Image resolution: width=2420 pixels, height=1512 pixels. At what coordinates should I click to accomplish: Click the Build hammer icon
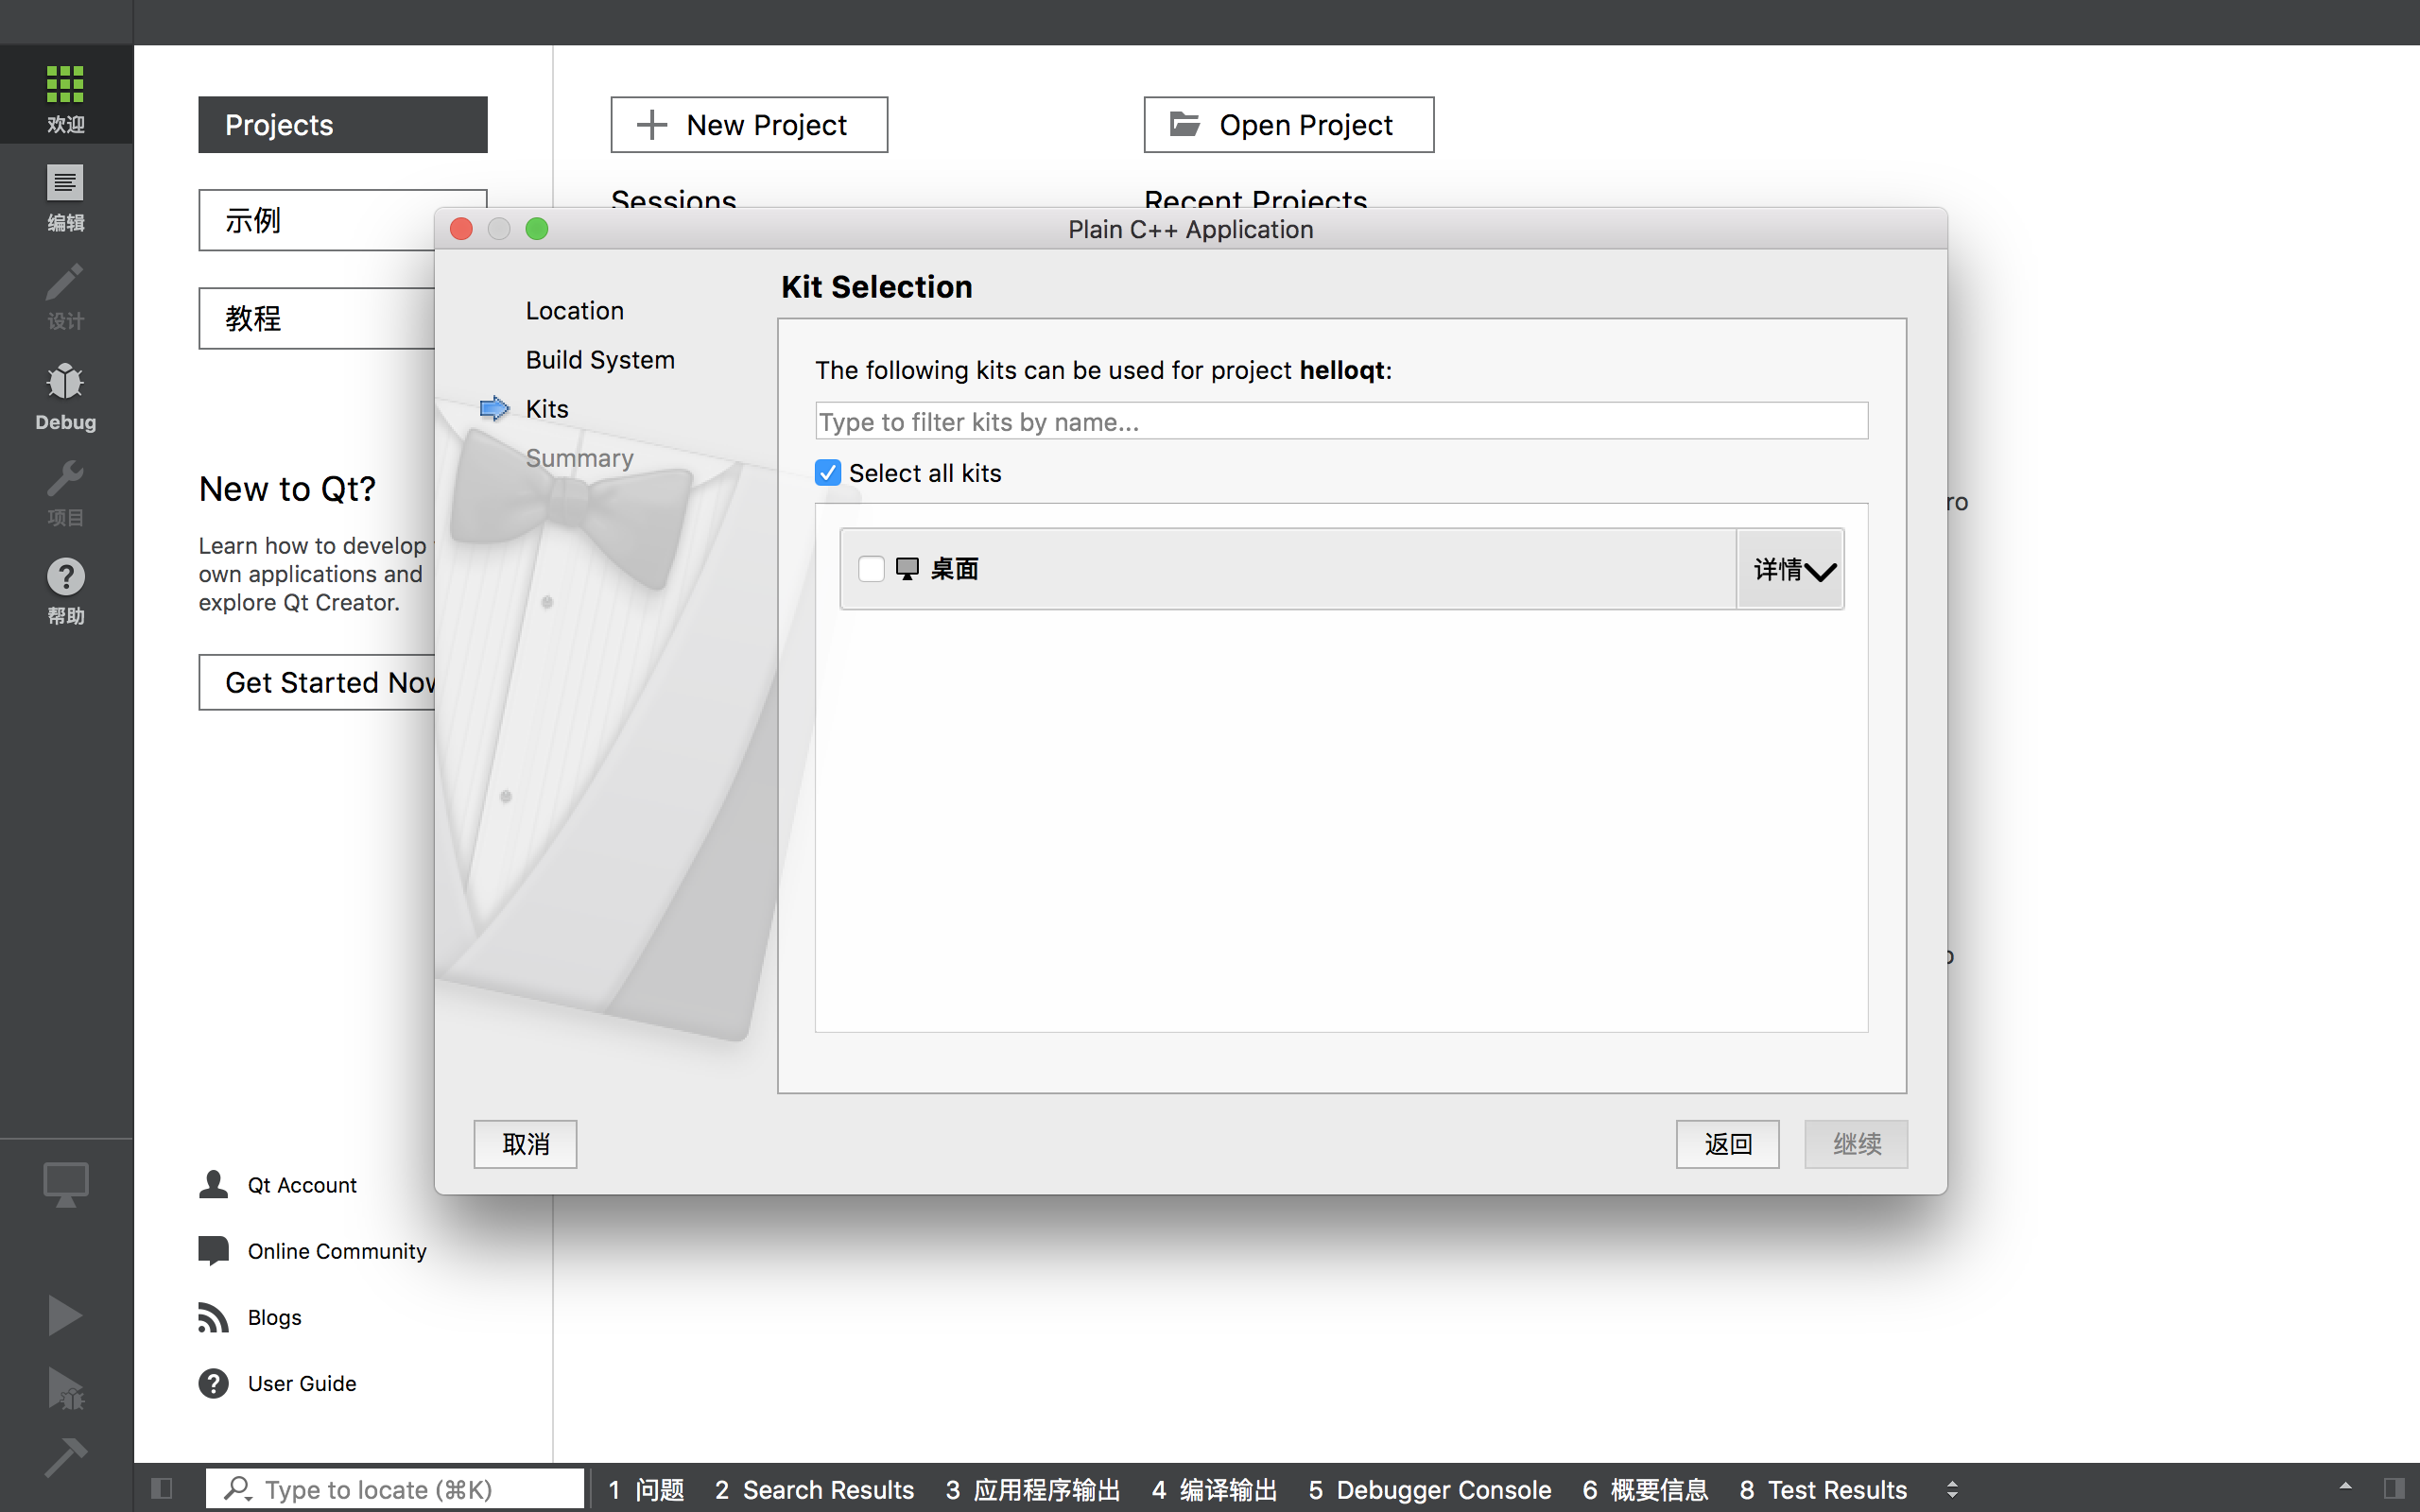click(65, 1457)
